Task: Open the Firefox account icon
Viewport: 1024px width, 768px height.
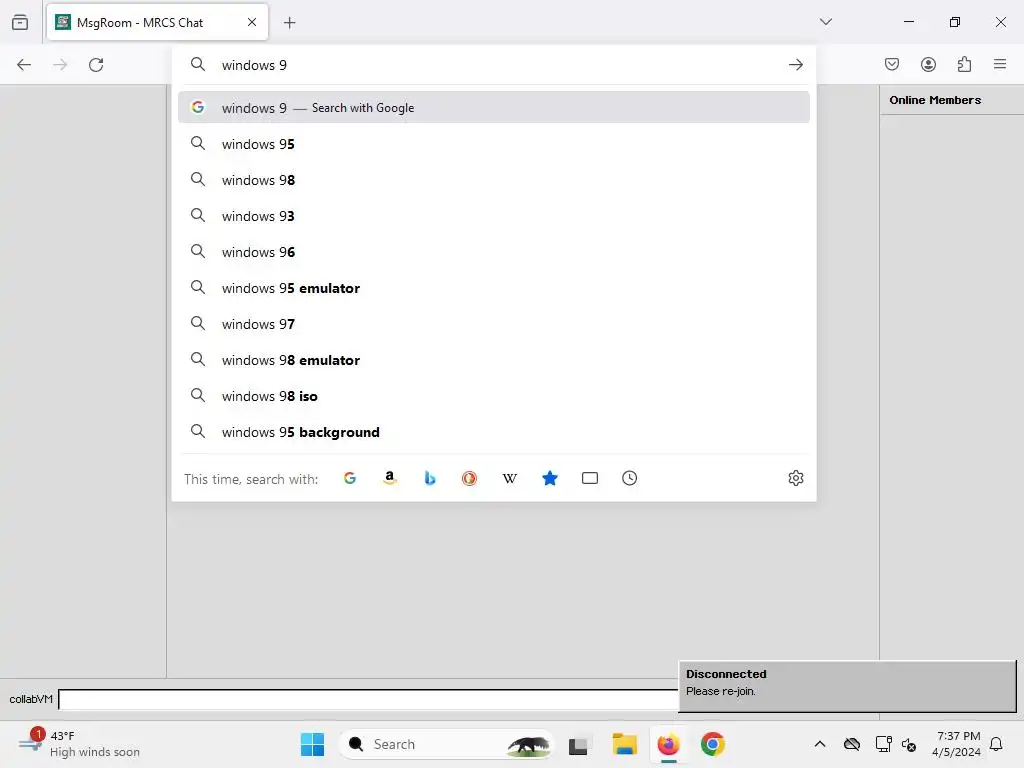Action: (x=928, y=64)
